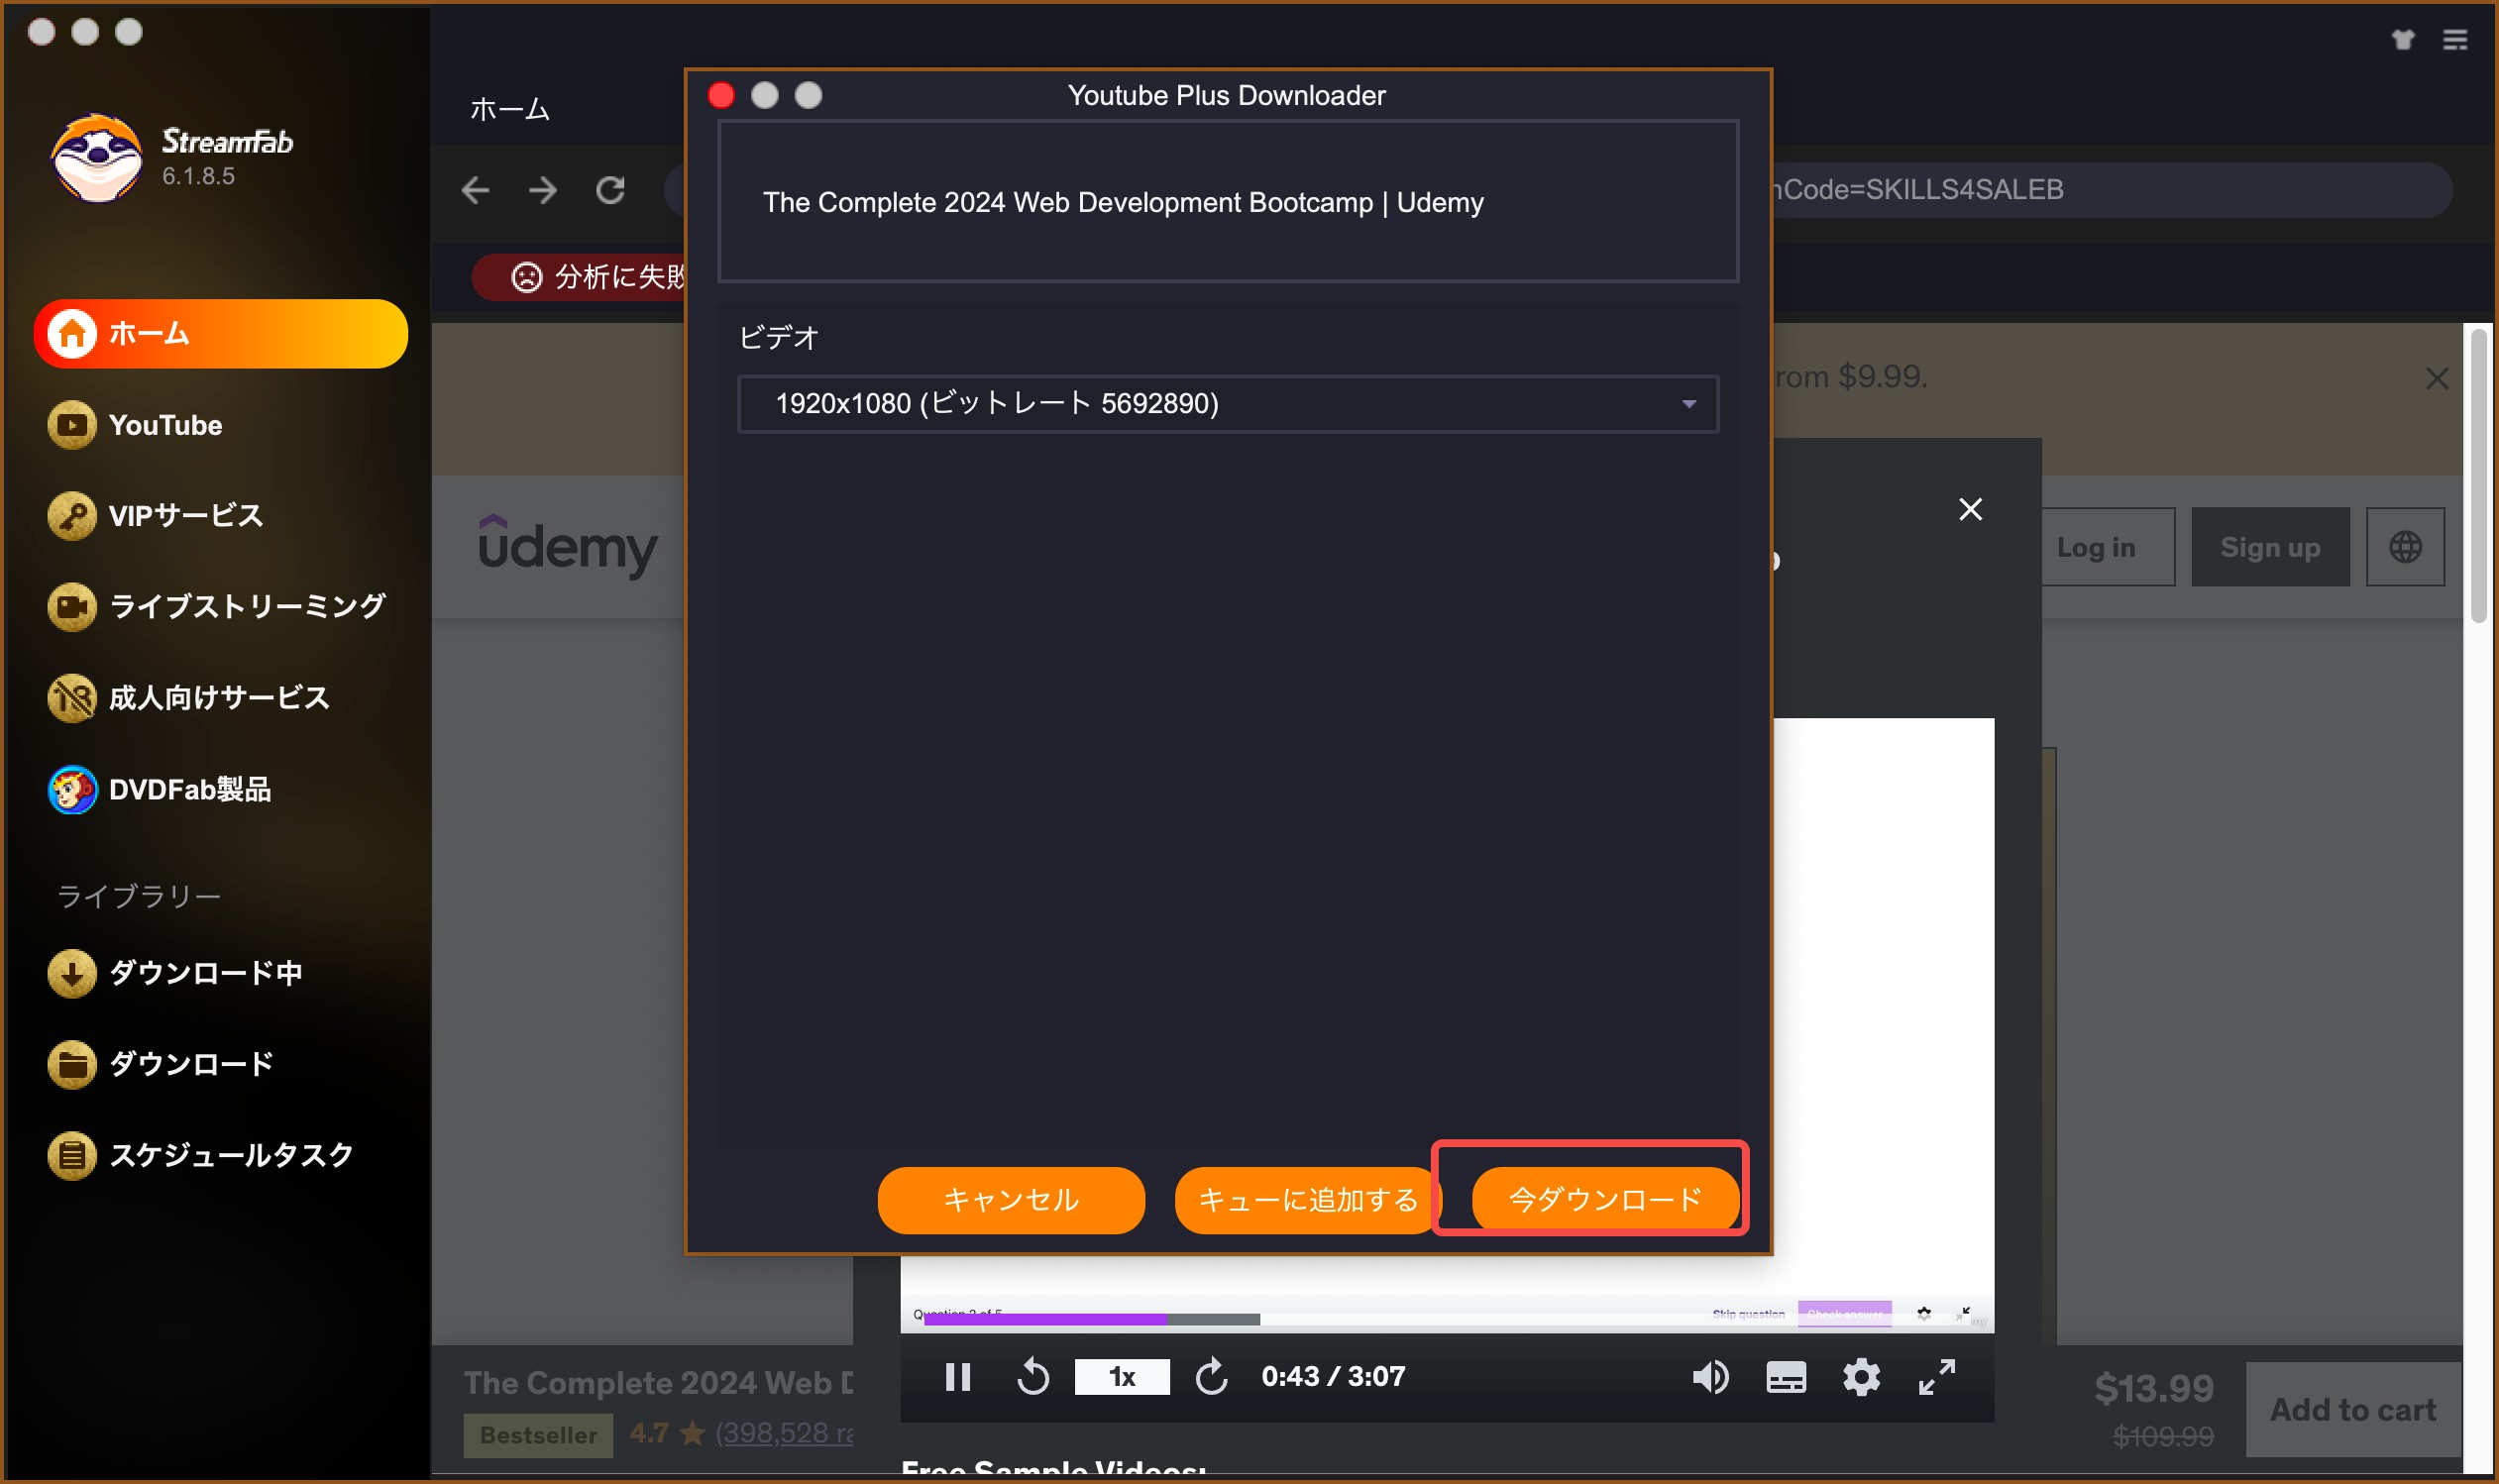Viewport: 2499px width, 1484px height.
Task: Open ライブストリーミング in the sidebar
Action: [x=216, y=606]
